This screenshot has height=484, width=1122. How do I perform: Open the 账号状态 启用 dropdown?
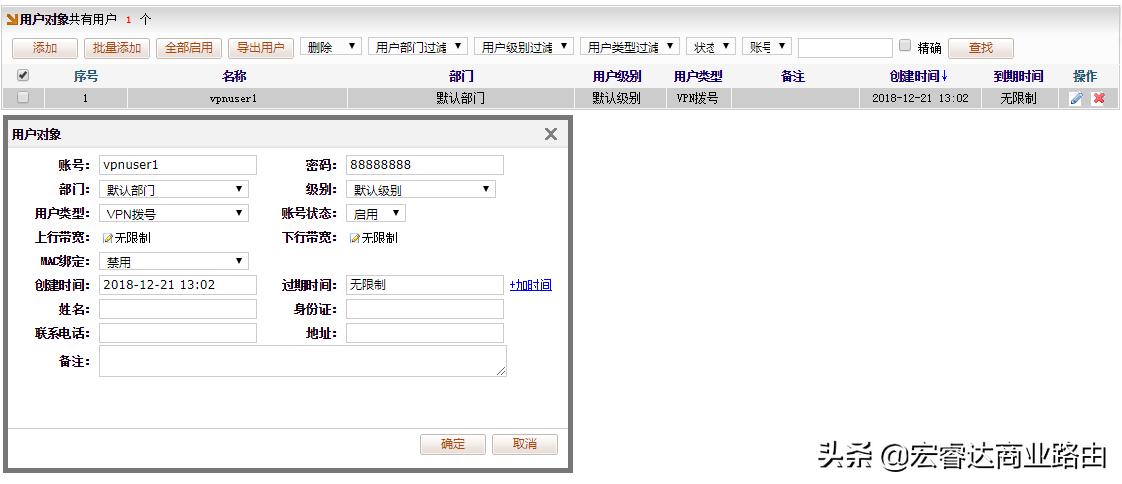click(376, 213)
